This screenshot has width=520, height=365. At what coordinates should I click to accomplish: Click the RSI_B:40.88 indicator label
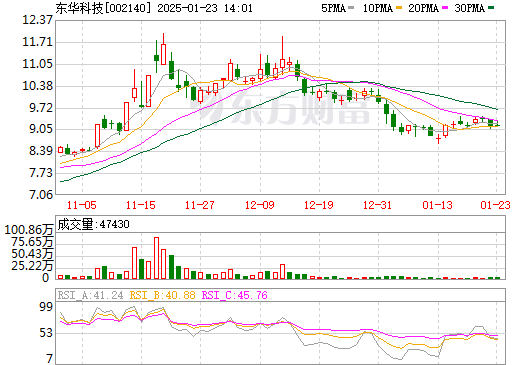[x=162, y=295]
